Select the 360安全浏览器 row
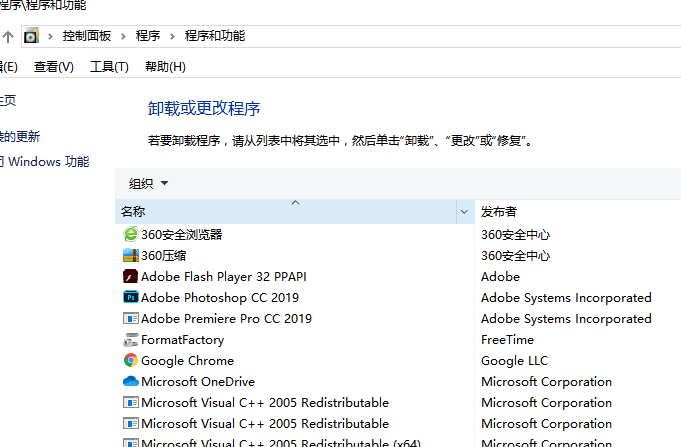Viewport: 681px width, 447px height. pos(182,235)
